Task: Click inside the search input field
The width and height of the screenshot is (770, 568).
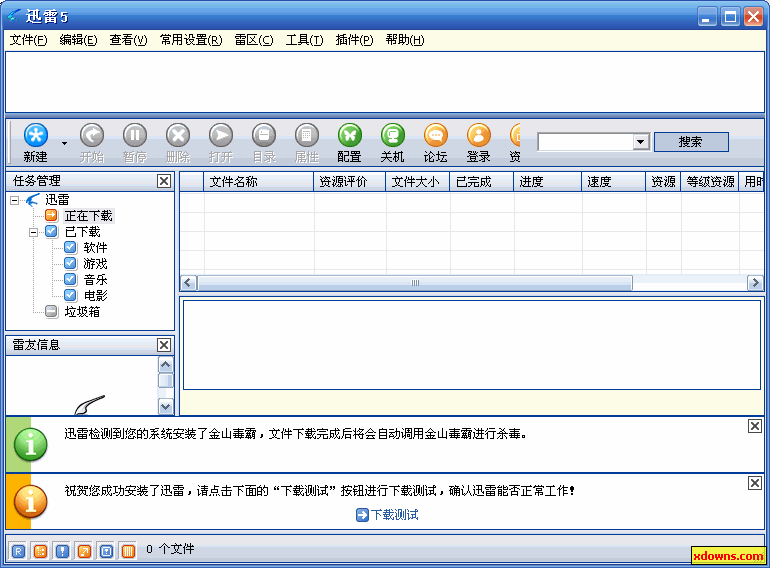Action: [x=585, y=142]
